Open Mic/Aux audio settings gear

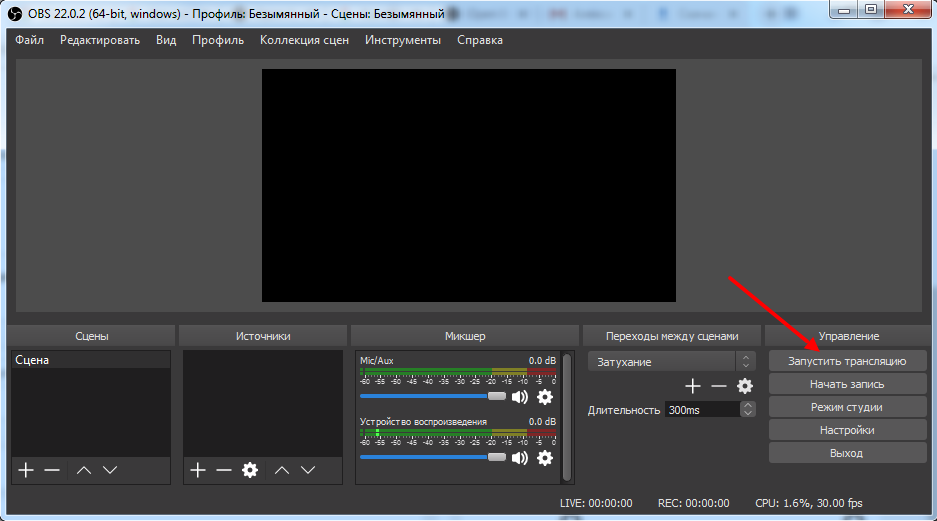(545, 397)
